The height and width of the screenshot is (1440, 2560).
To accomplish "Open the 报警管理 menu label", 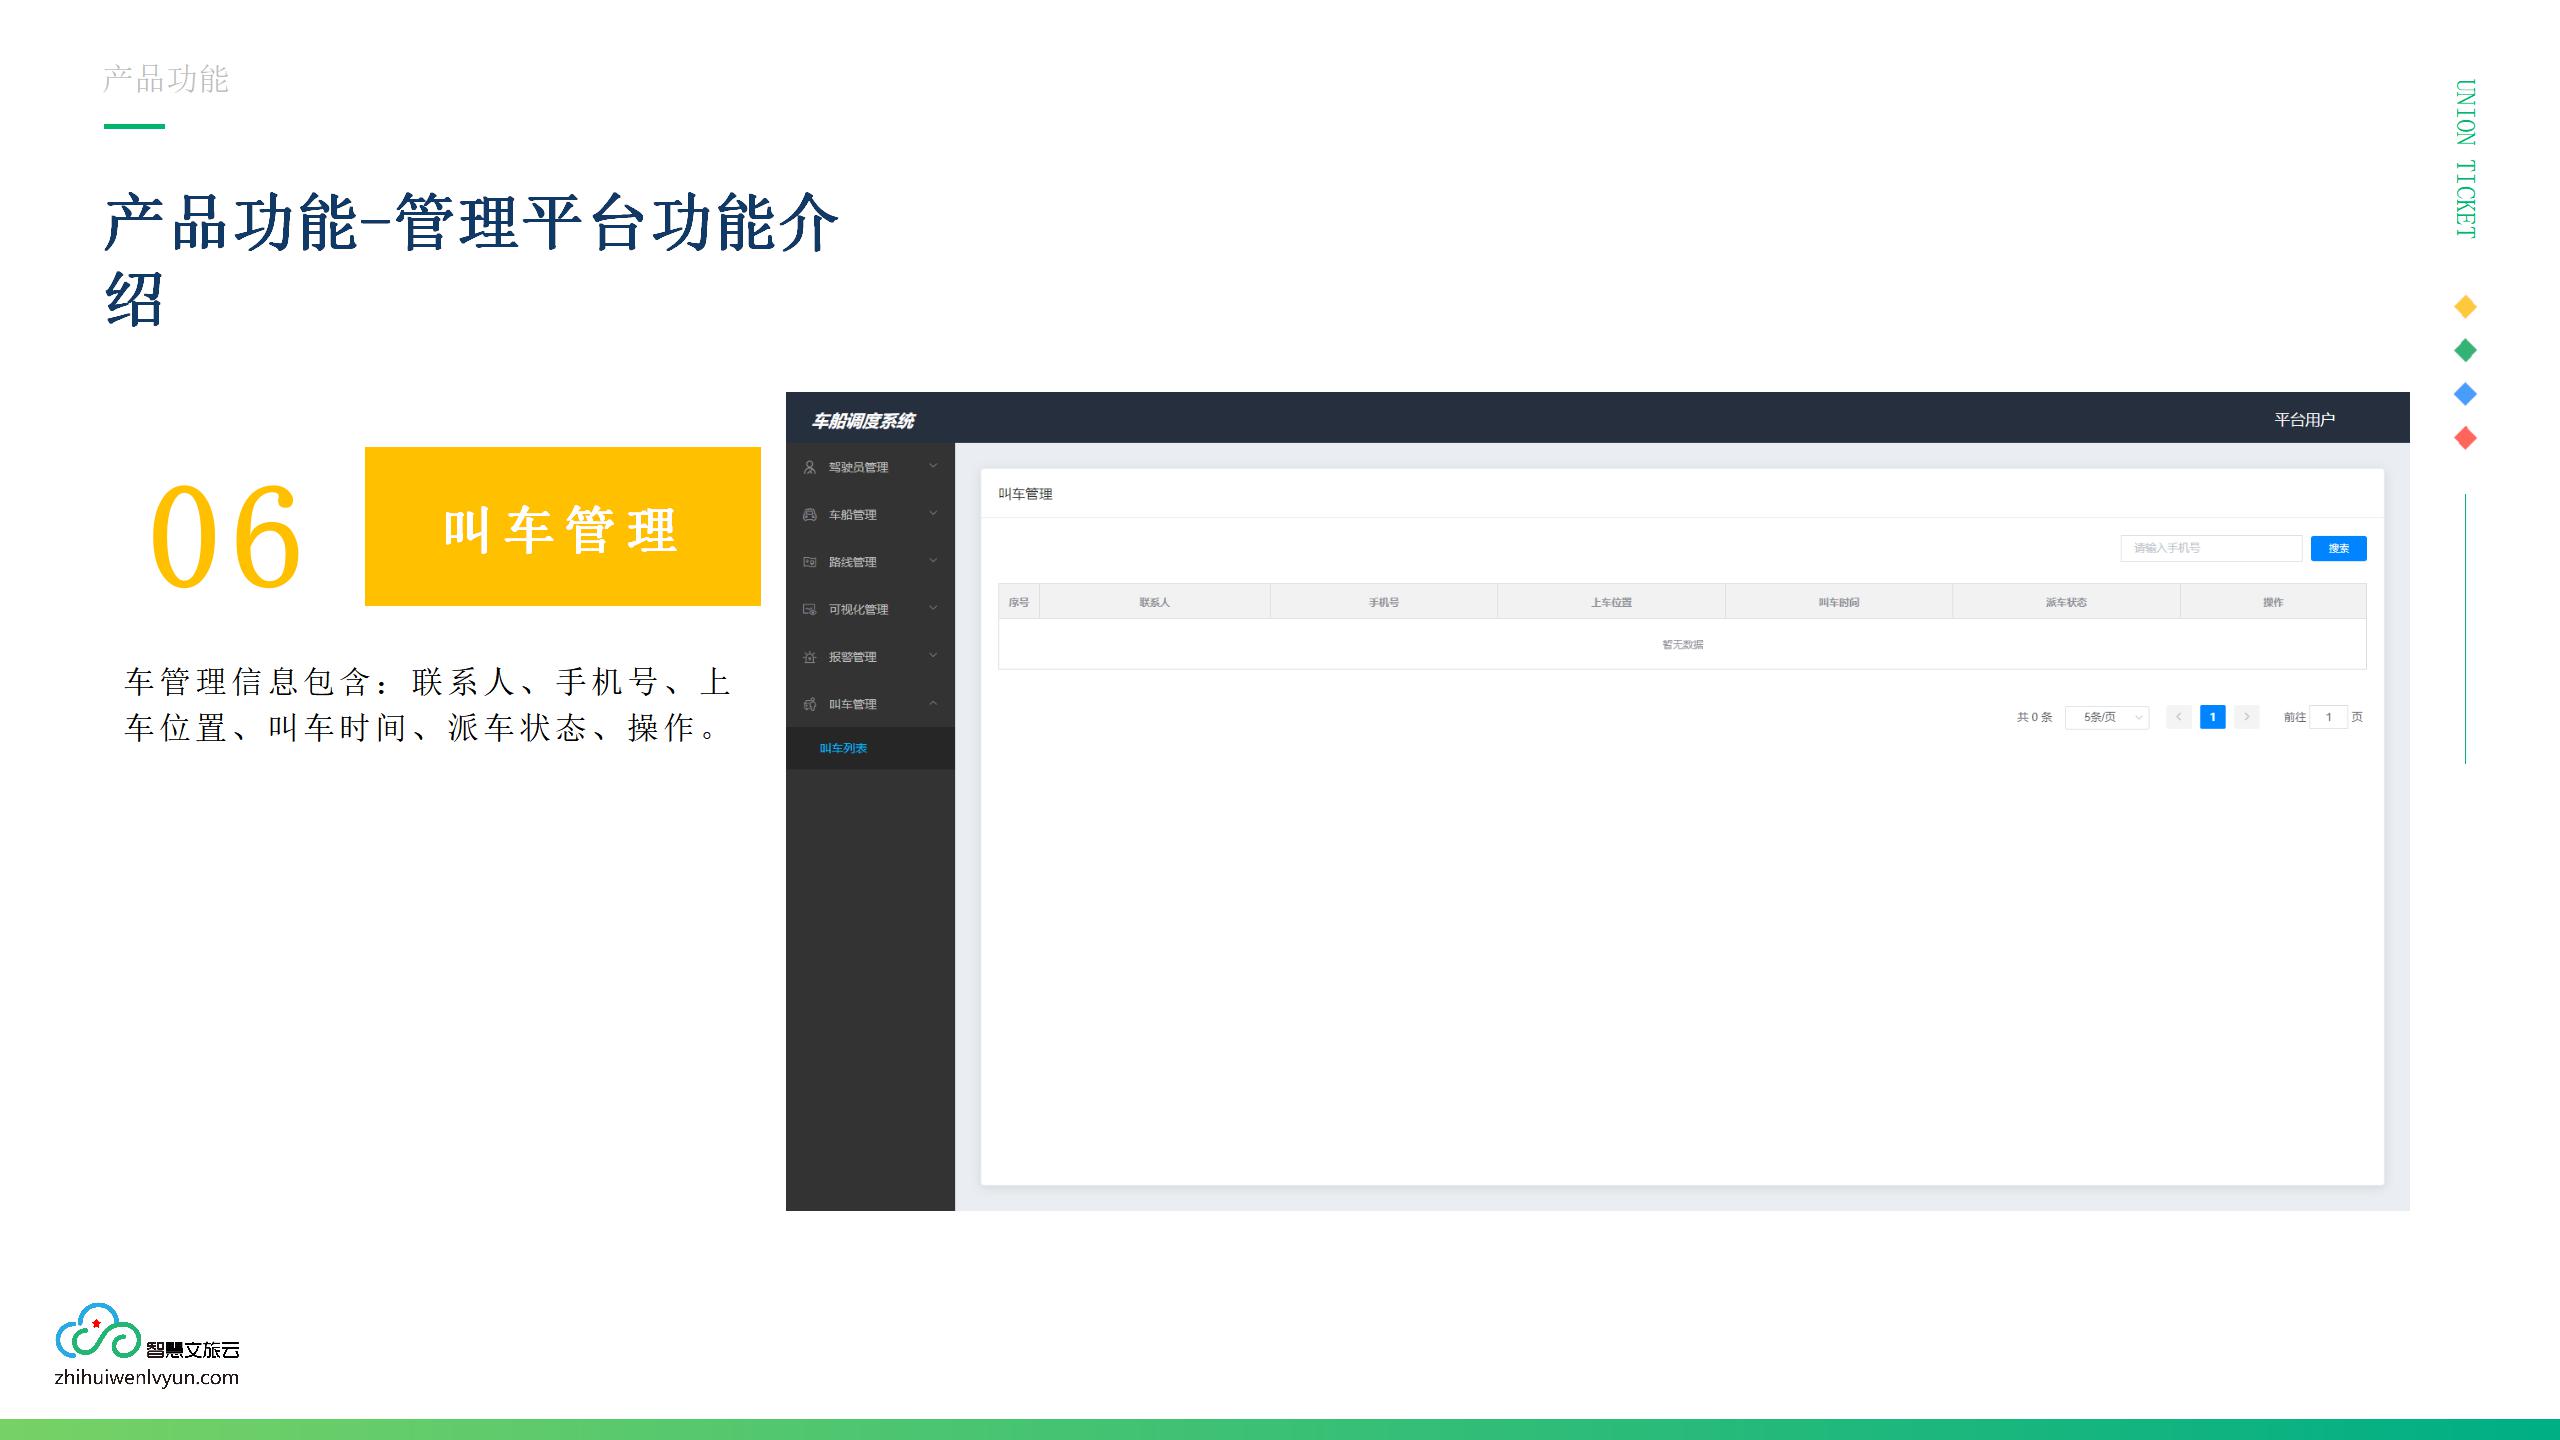I will coord(852,657).
